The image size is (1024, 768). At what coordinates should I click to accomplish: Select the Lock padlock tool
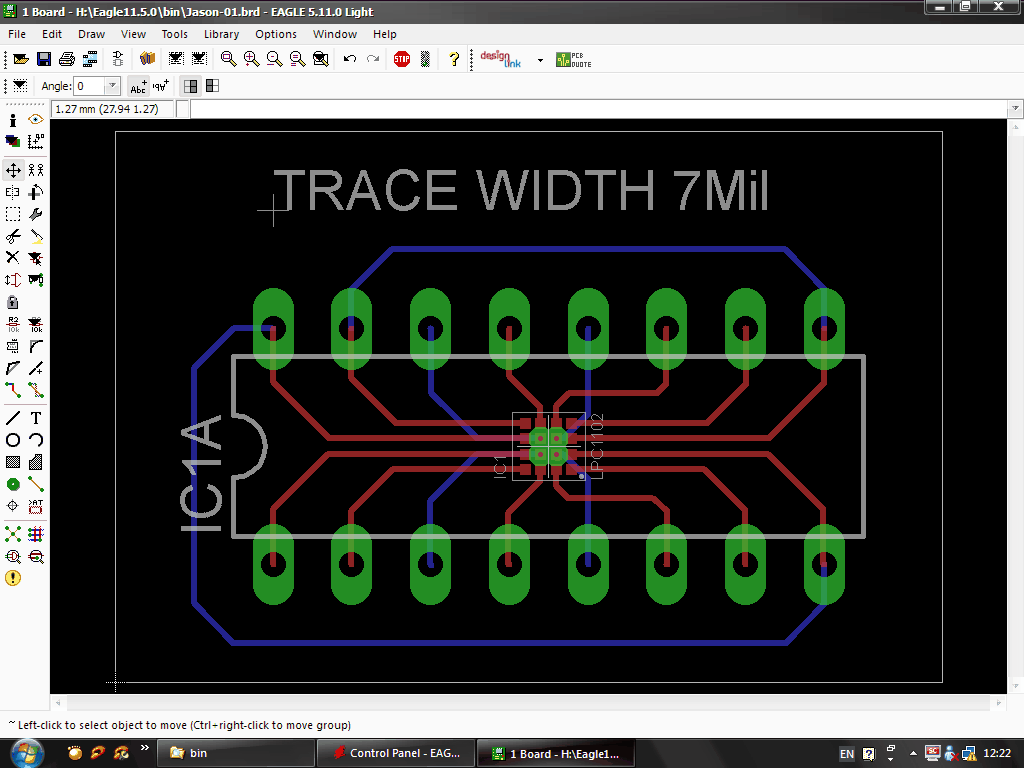coord(12,302)
